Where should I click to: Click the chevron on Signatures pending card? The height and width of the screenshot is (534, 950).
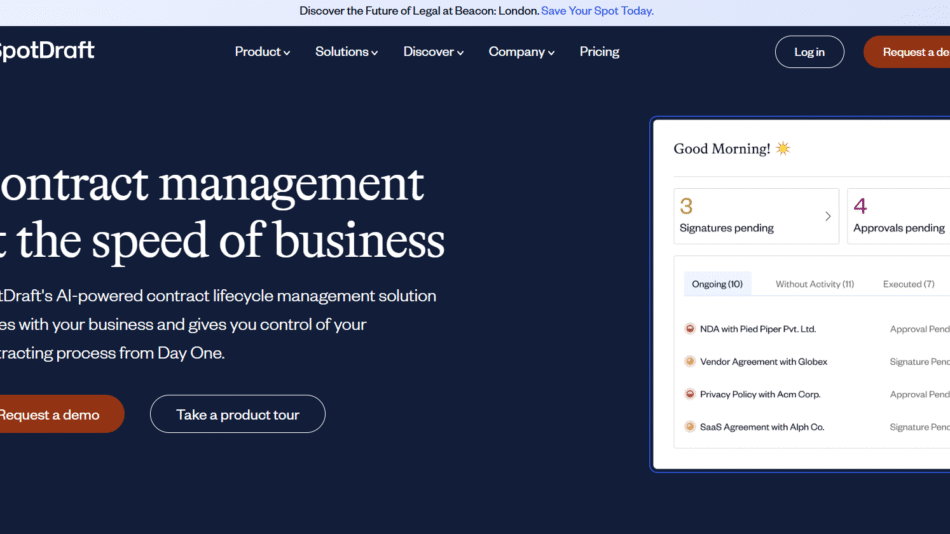[x=828, y=216]
